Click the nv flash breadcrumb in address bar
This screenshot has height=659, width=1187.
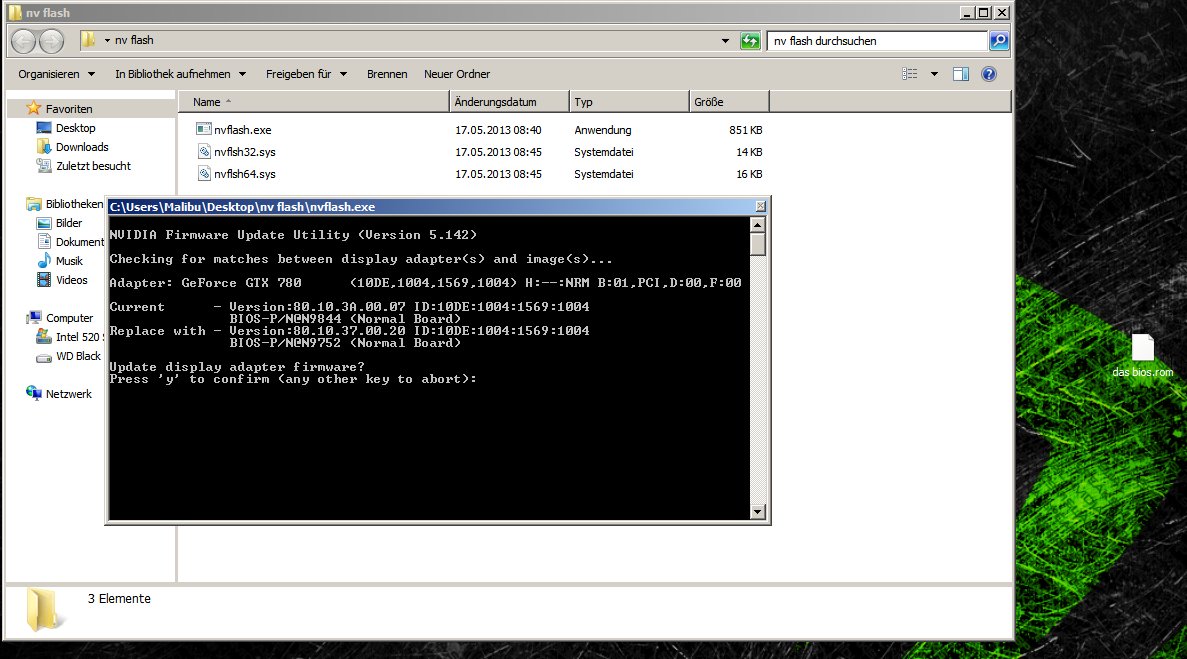[134, 40]
